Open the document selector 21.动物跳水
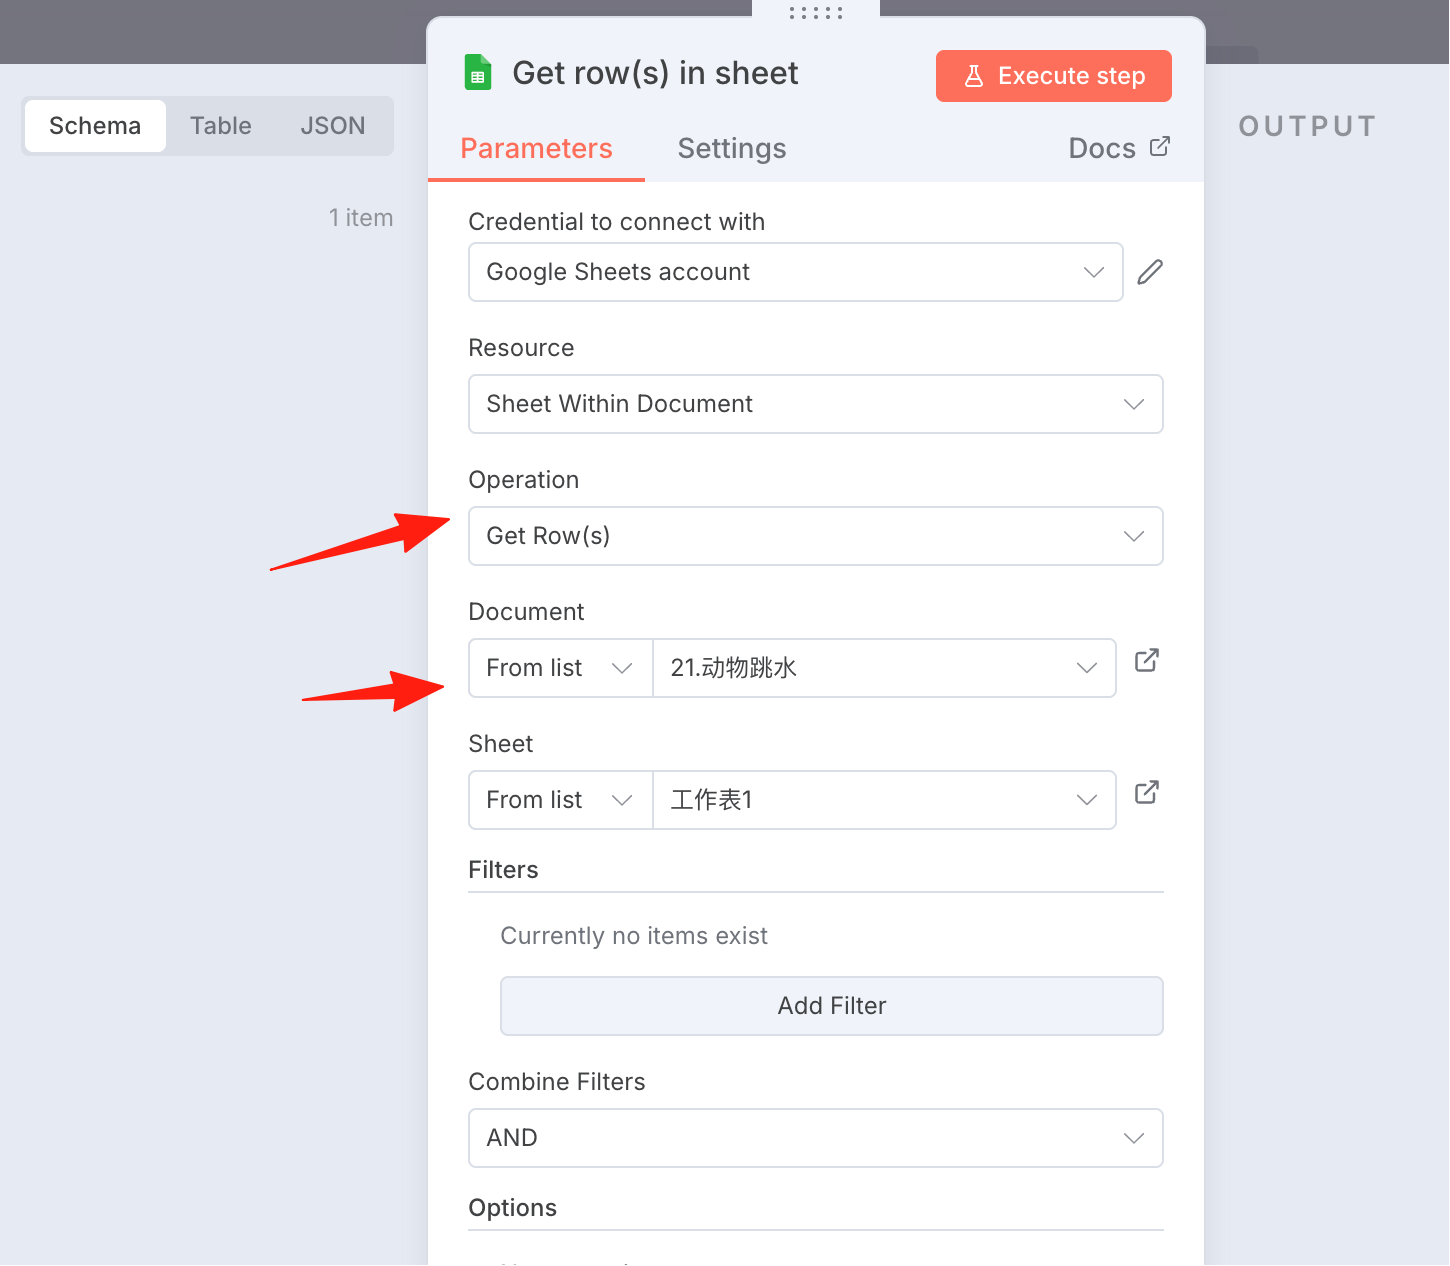 [x=884, y=668]
